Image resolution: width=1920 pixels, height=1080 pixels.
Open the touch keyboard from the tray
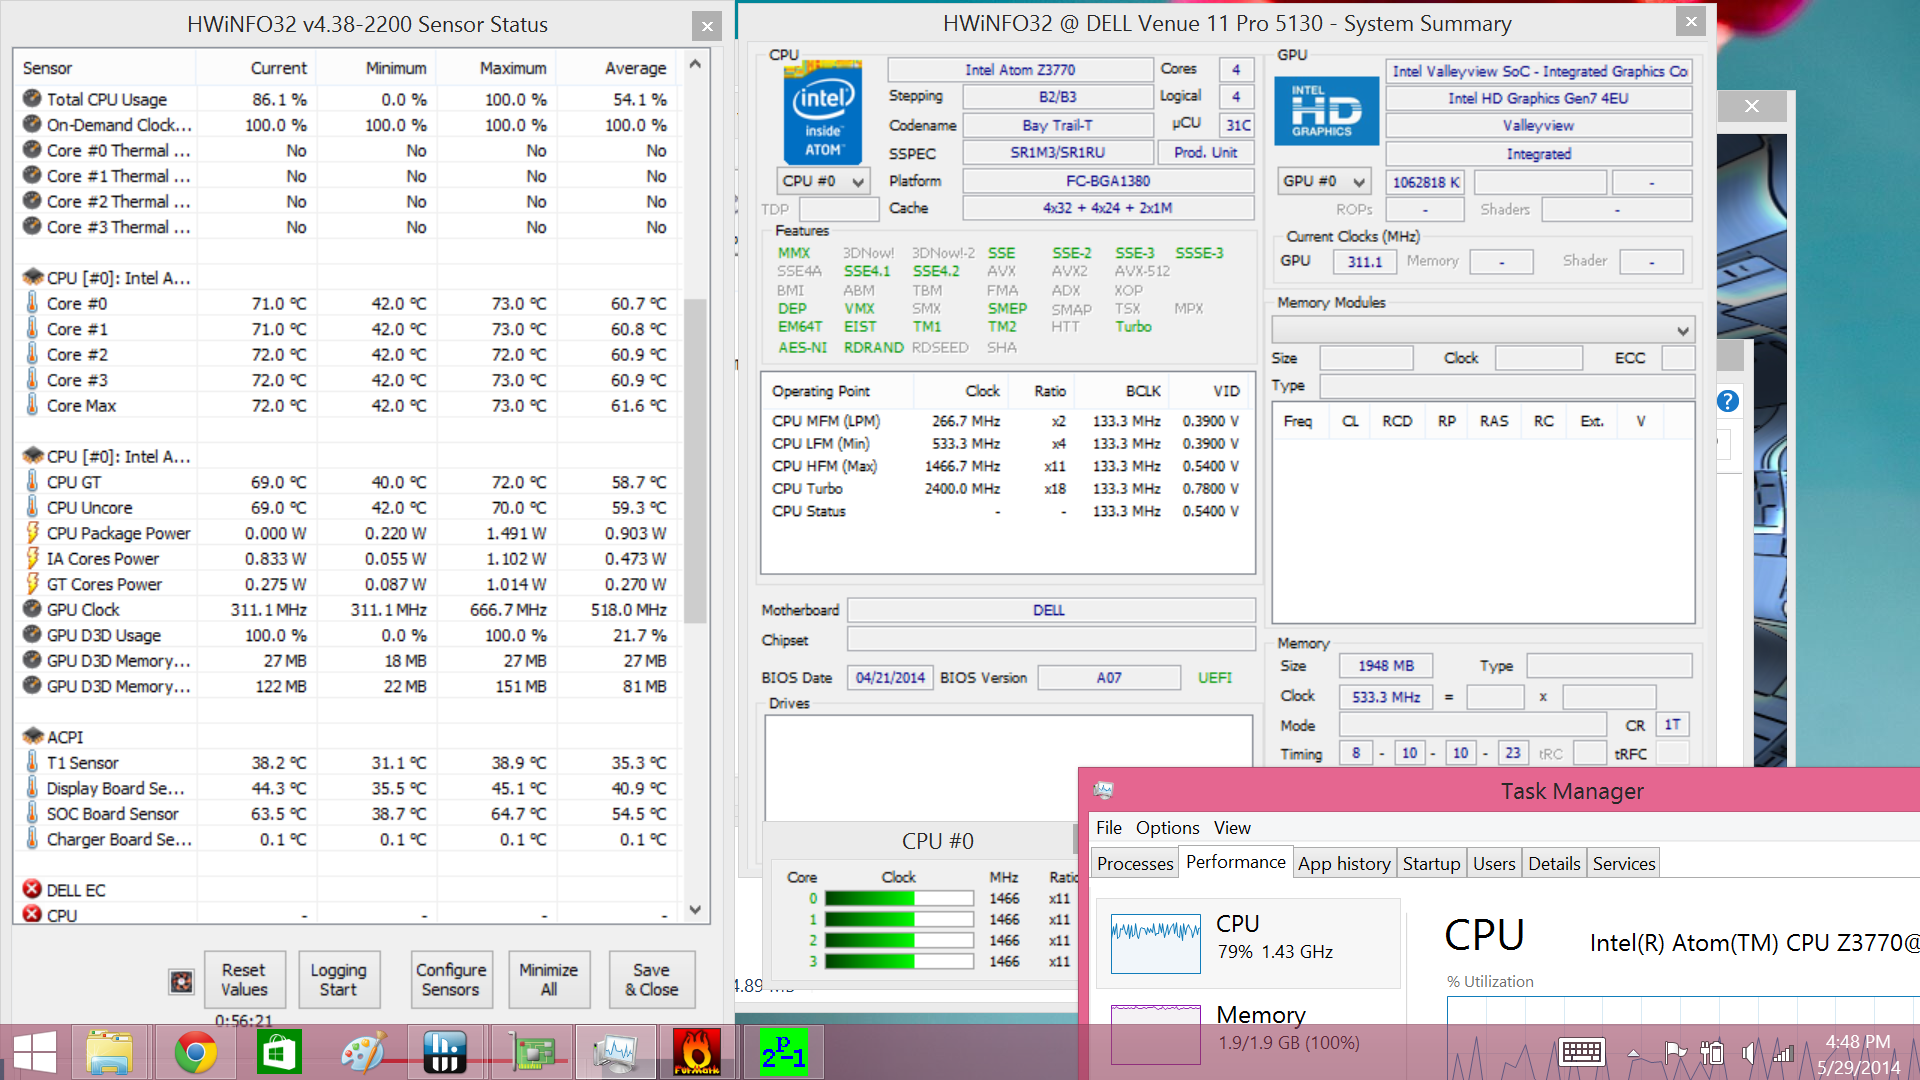click(x=1582, y=1052)
